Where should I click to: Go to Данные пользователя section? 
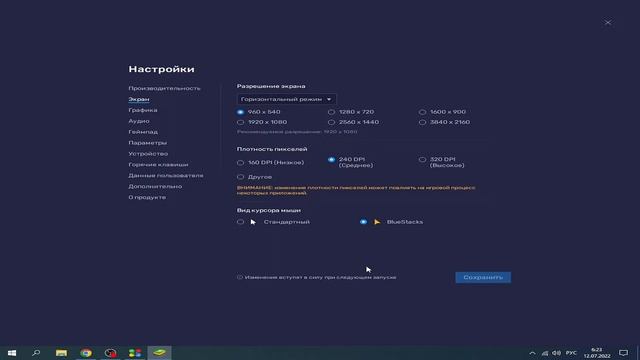click(x=166, y=176)
